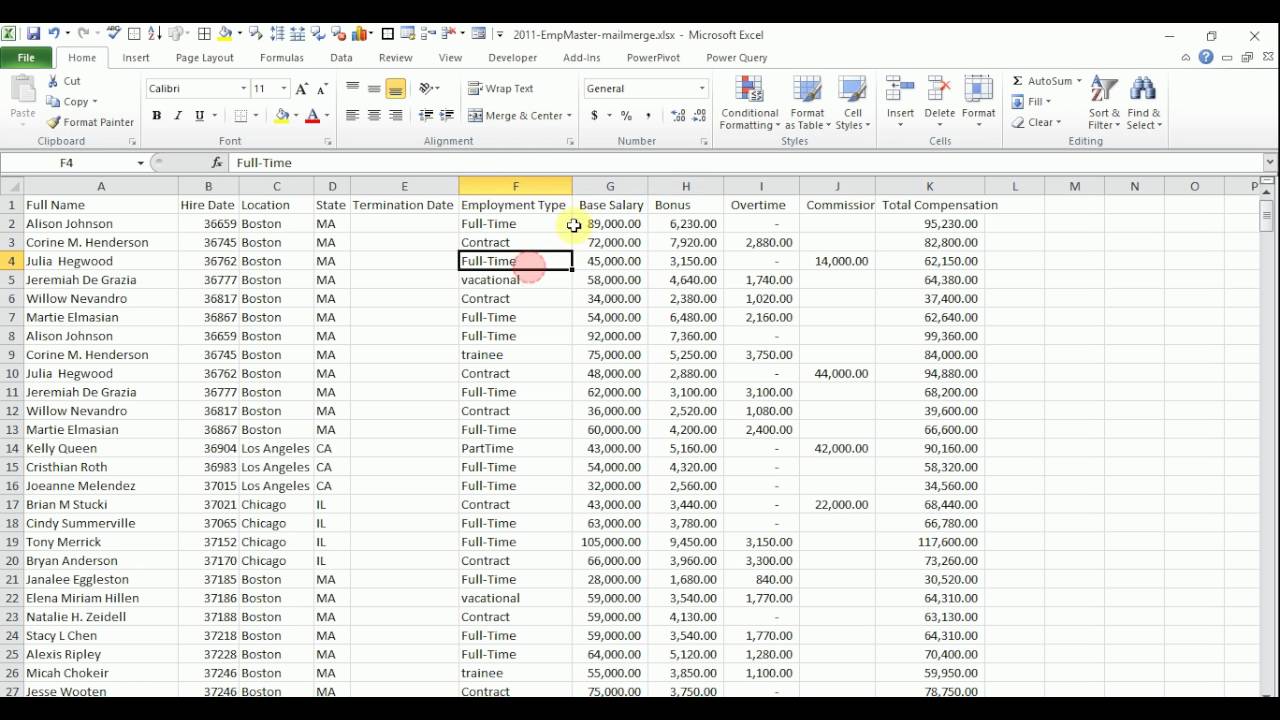Expand the number format General dropdown
The width and height of the screenshot is (1280, 720).
point(701,89)
